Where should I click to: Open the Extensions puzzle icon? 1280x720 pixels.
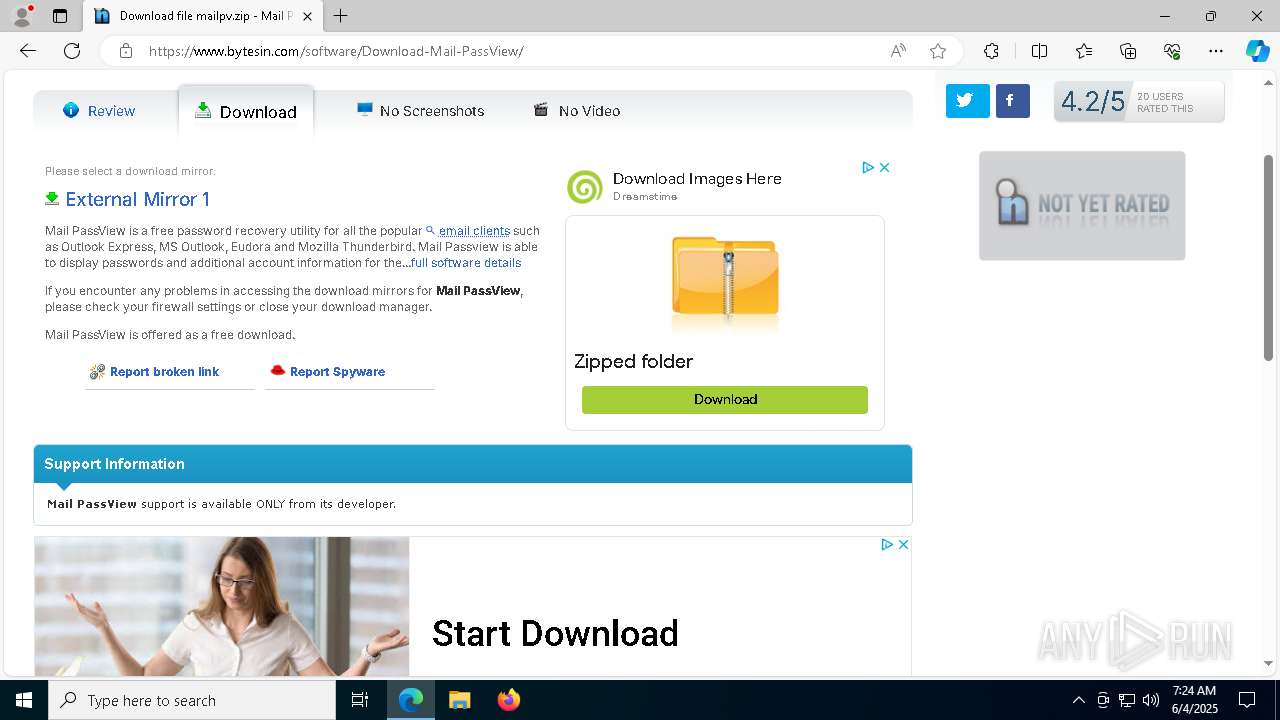pyautogui.click(x=991, y=51)
